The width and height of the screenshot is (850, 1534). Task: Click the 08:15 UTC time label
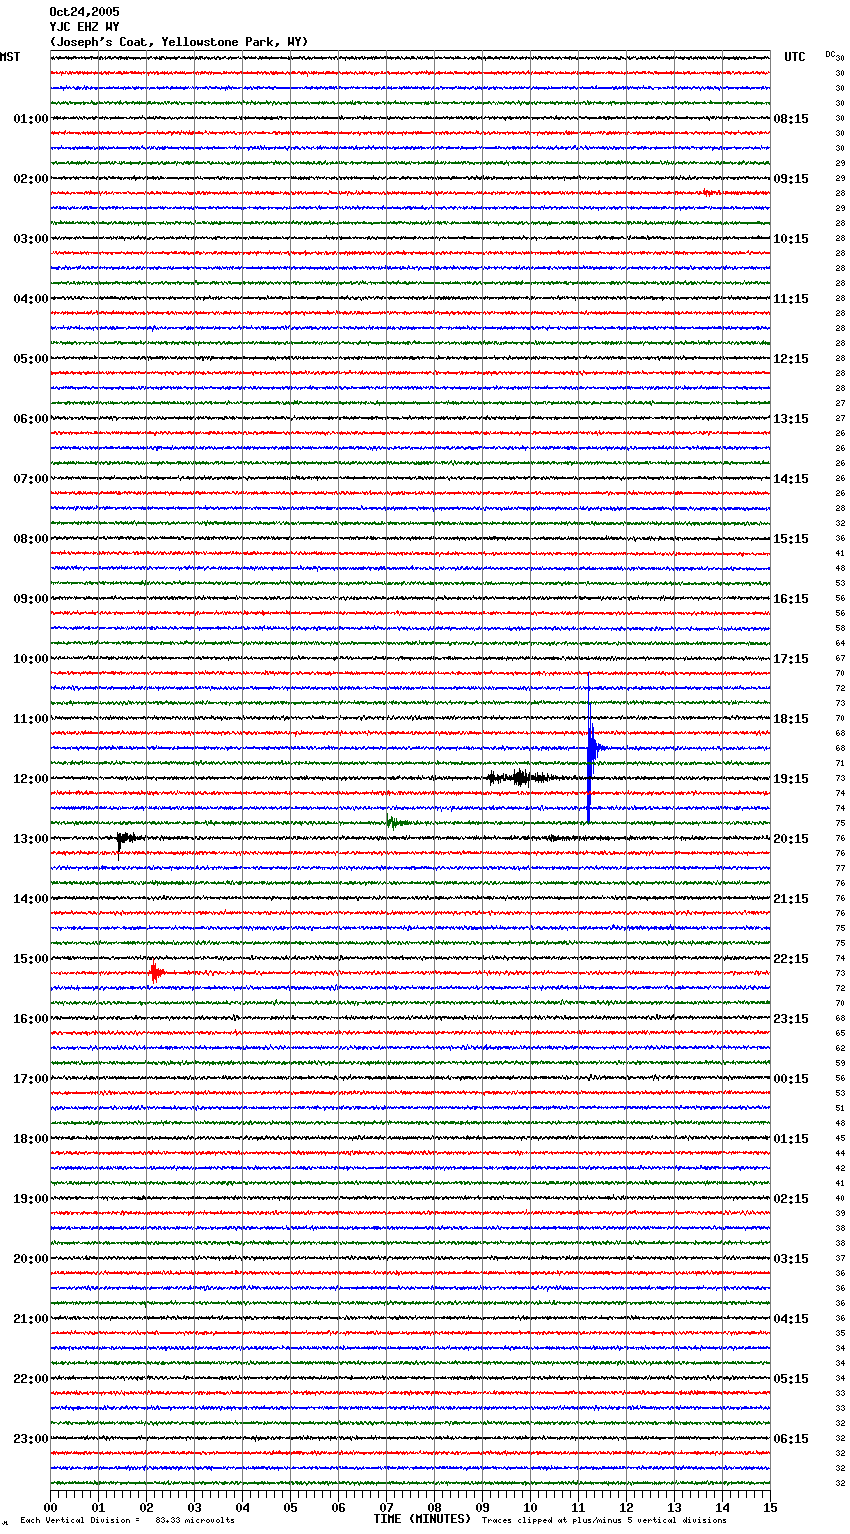point(791,119)
